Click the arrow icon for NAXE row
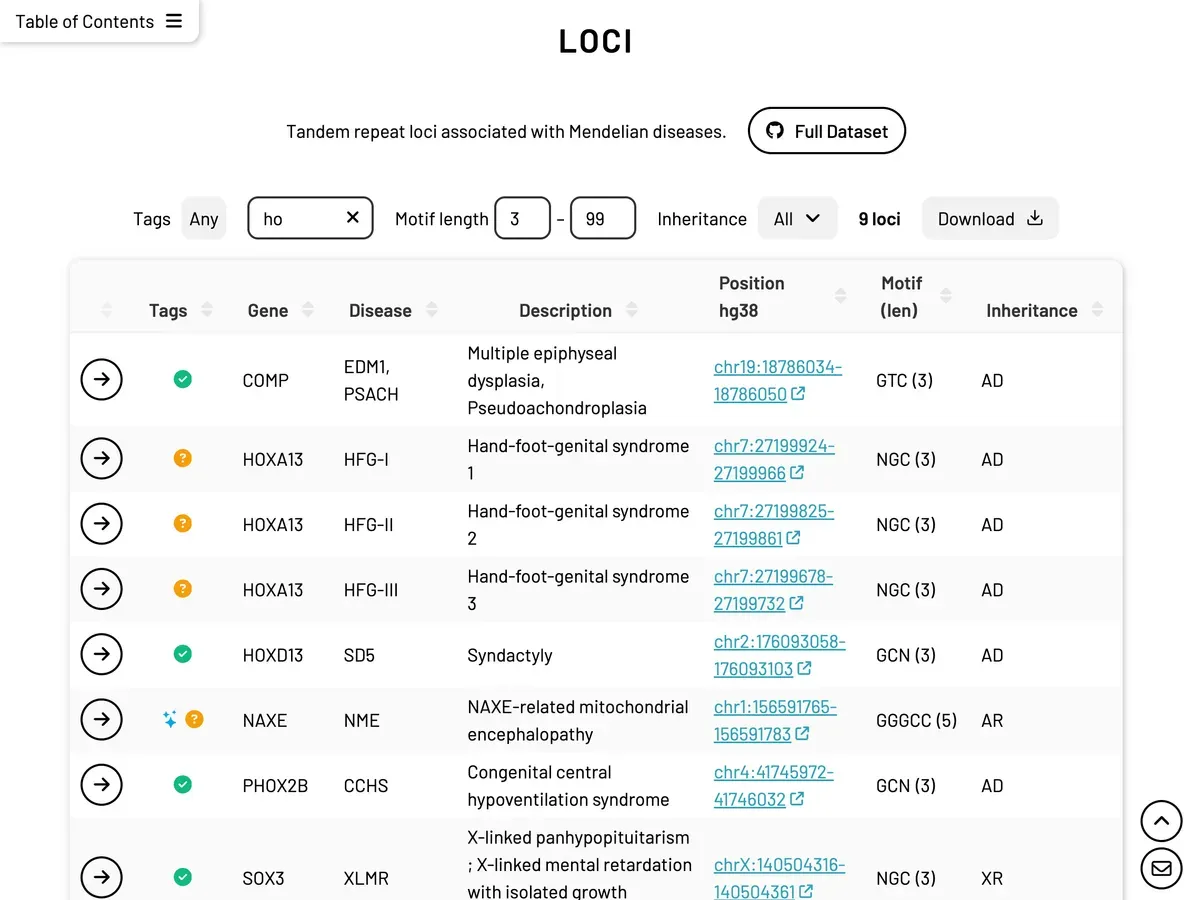The width and height of the screenshot is (1200, 900). tap(101, 720)
